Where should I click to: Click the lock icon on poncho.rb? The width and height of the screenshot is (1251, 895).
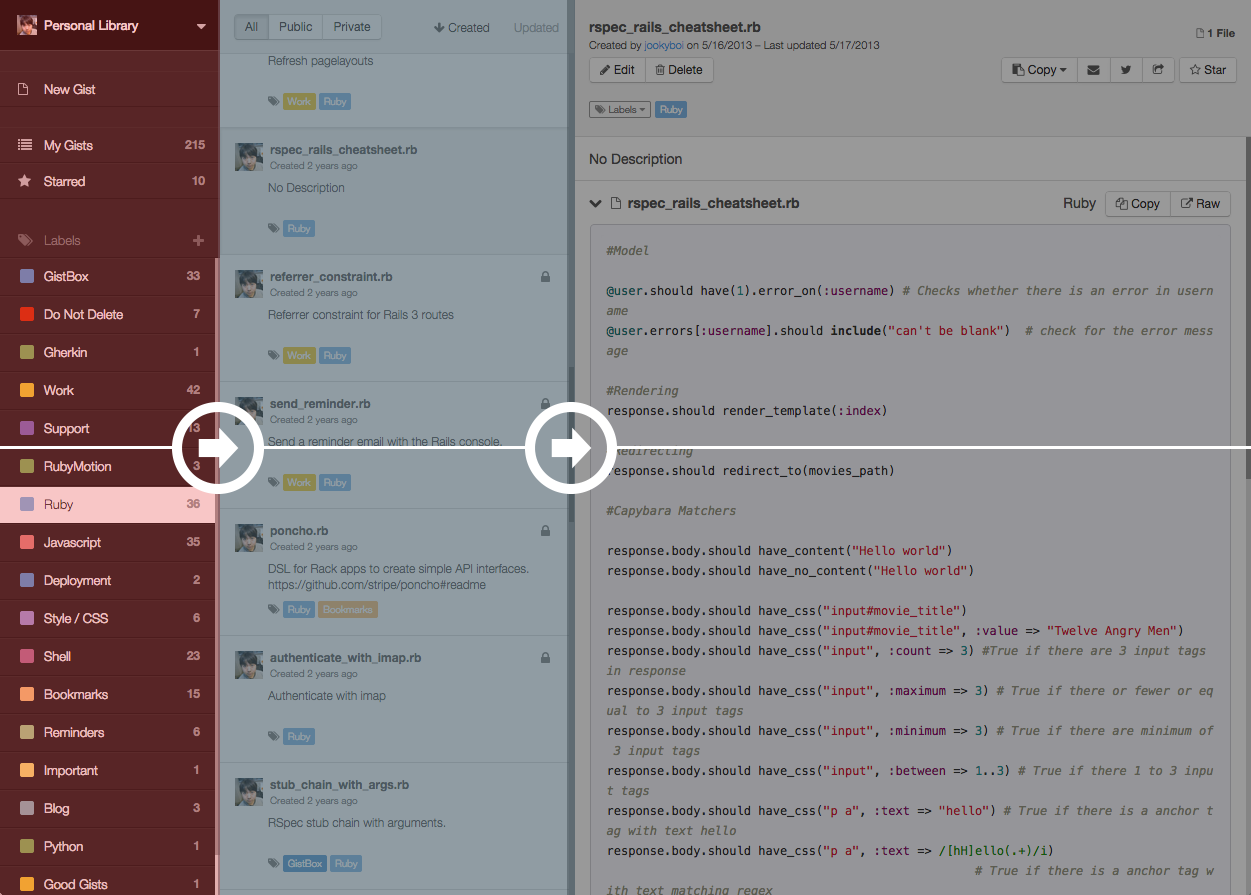tap(545, 531)
